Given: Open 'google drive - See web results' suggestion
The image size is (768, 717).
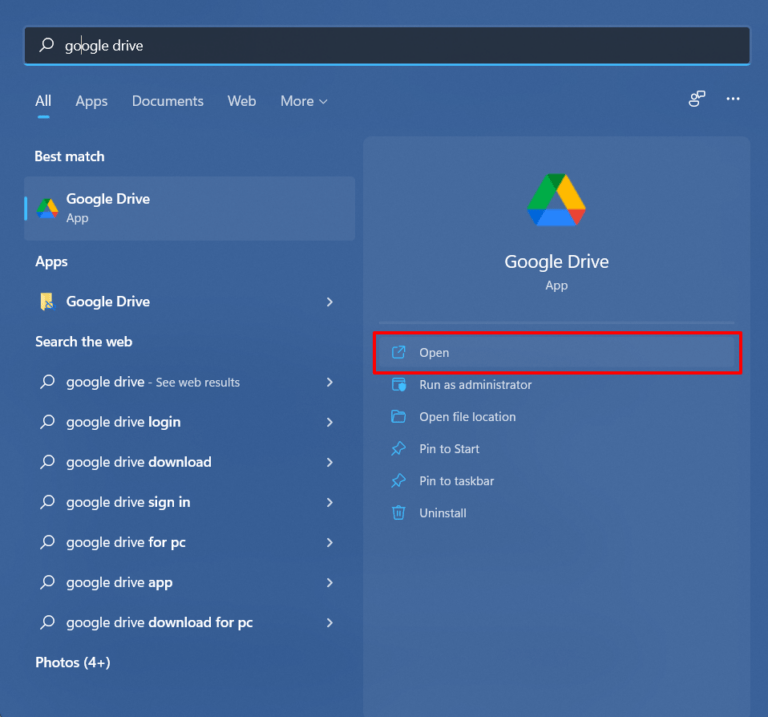Looking at the screenshot, I should 190,382.
